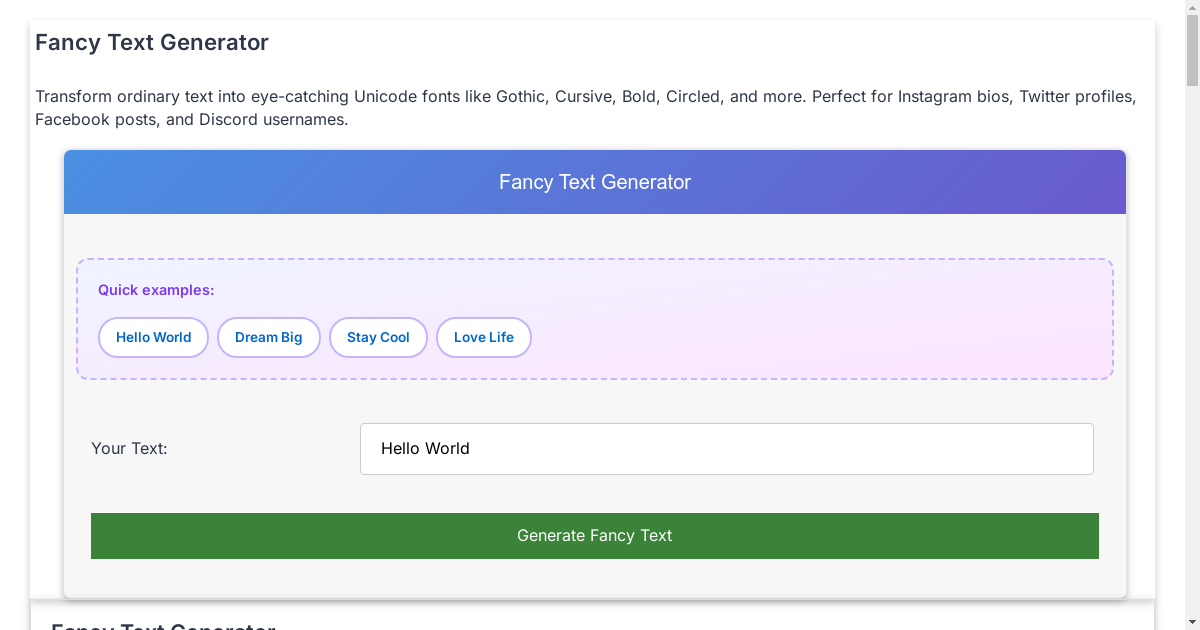Select the "Dream Big" quick example
This screenshot has height=630, width=1200.
click(x=268, y=337)
